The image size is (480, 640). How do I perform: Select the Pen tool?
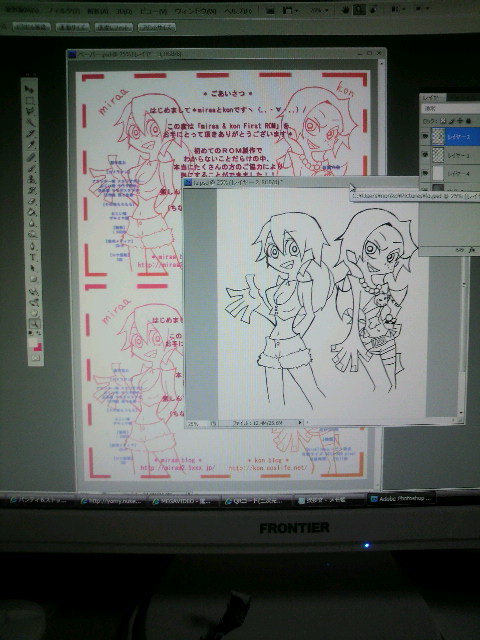point(33,247)
